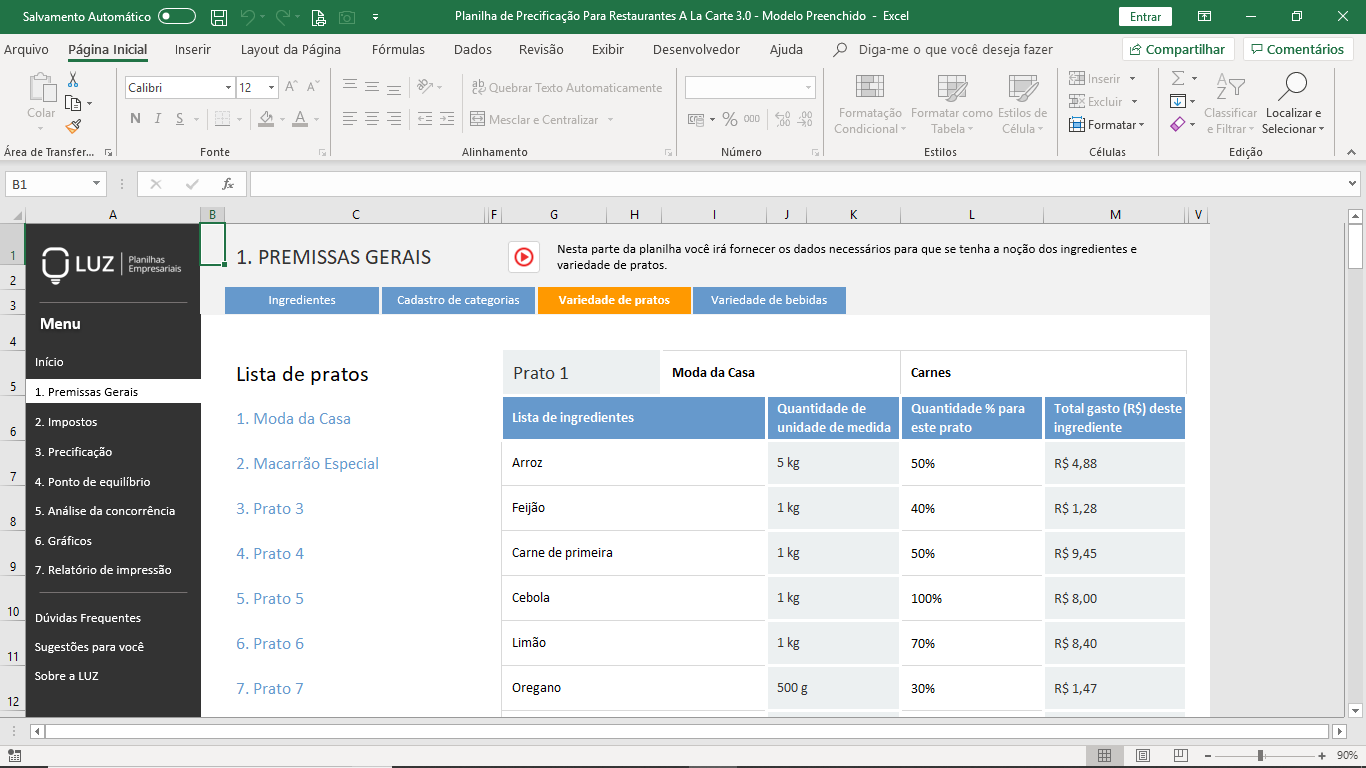Open the Name Box dropdown arrow

pyautogui.click(x=97, y=184)
